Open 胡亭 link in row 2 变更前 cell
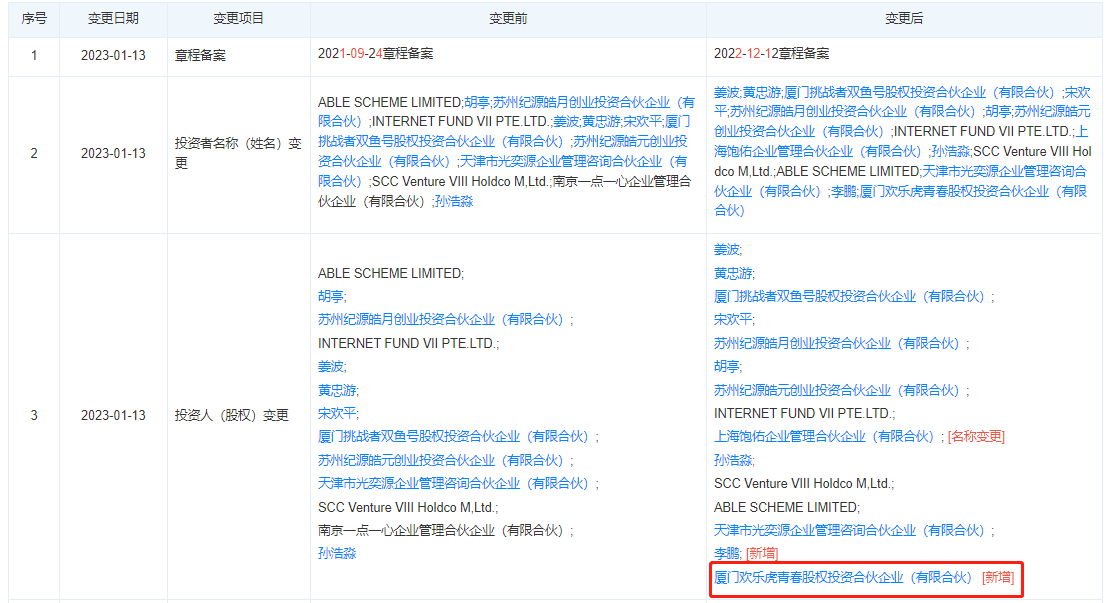 [477, 103]
